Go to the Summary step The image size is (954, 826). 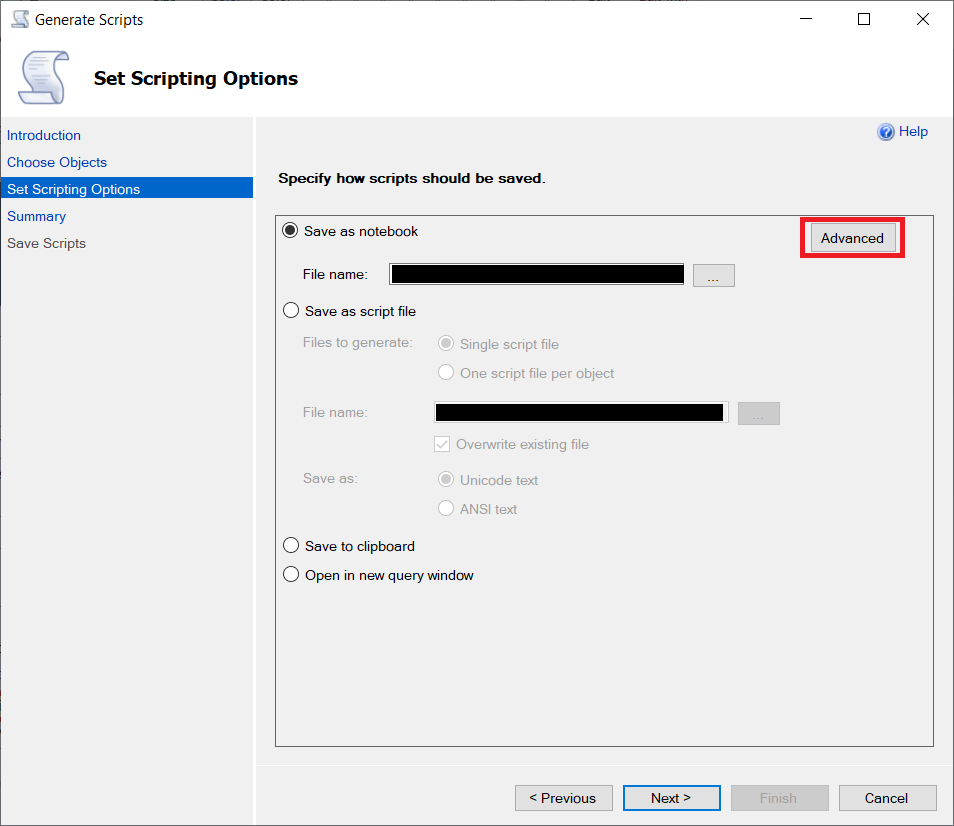click(36, 216)
